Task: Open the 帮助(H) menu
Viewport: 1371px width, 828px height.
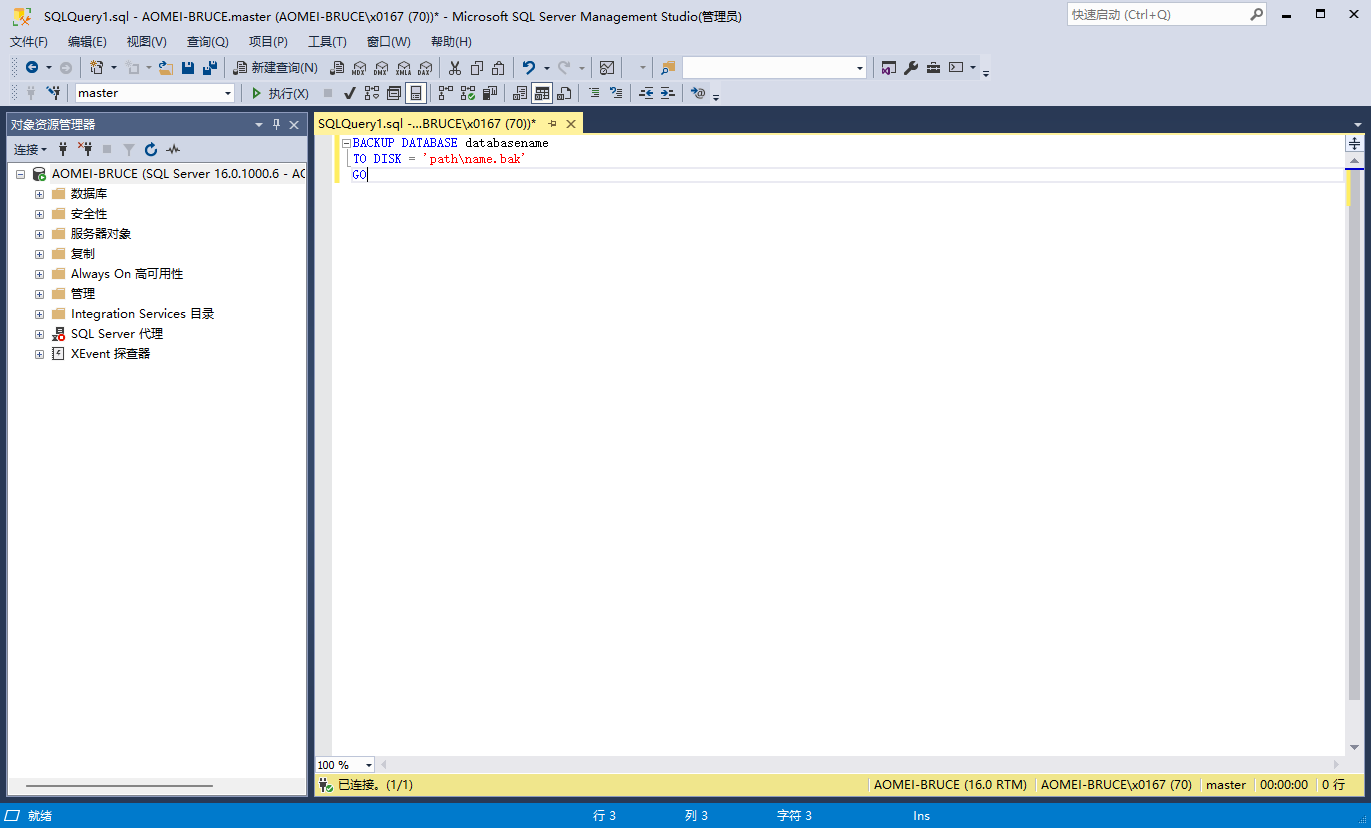Action: tap(451, 41)
